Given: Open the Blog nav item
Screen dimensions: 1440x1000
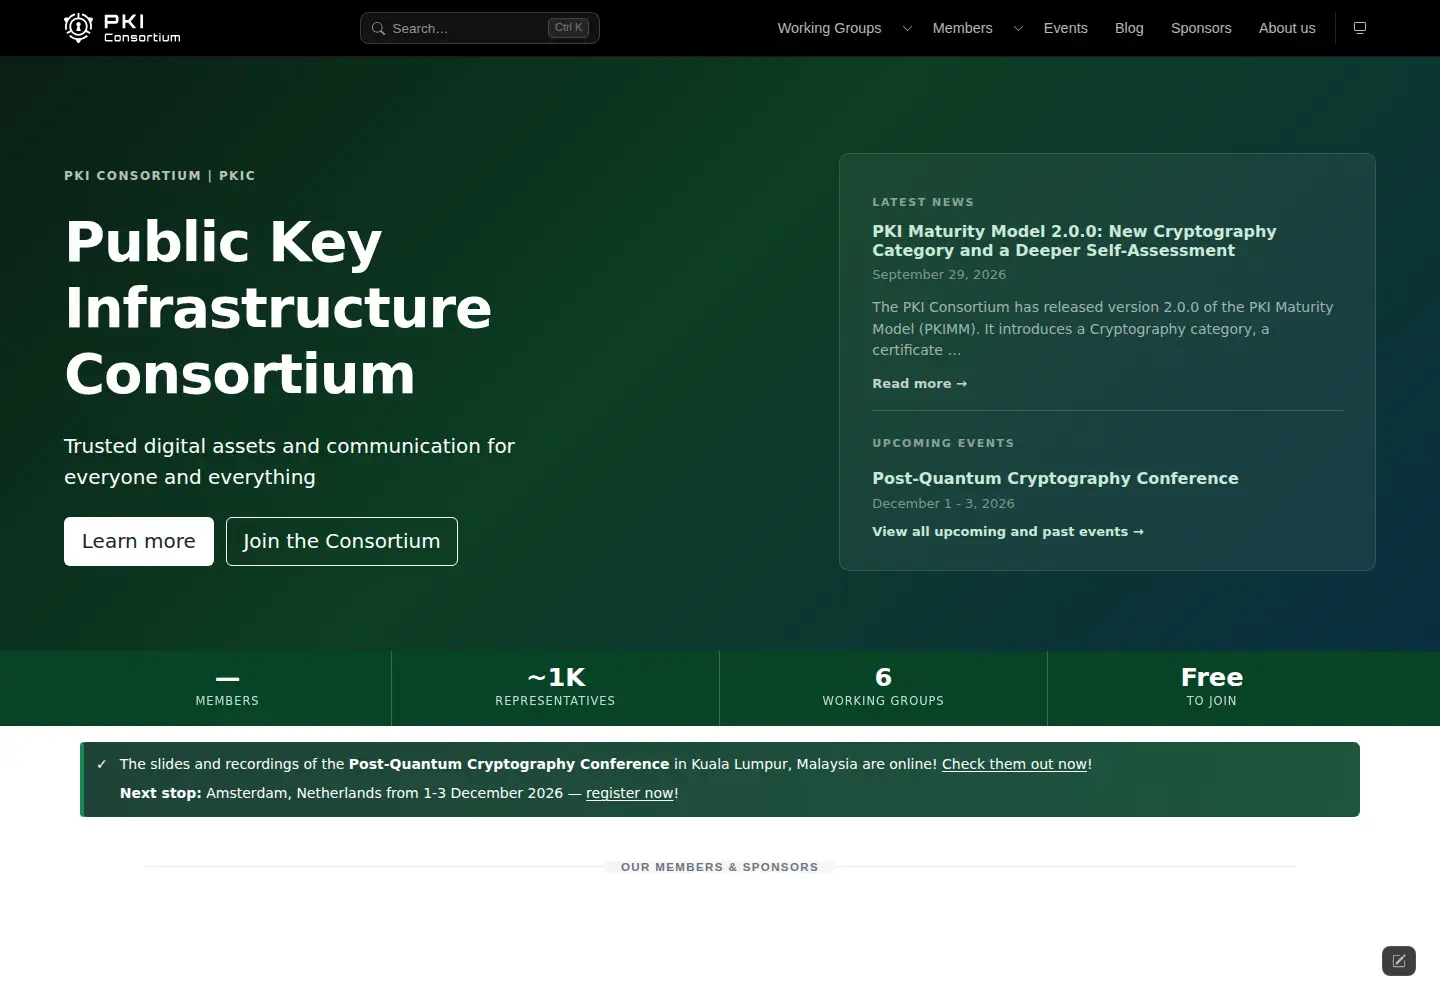Looking at the screenshot, I should (x=1129, y=28).
